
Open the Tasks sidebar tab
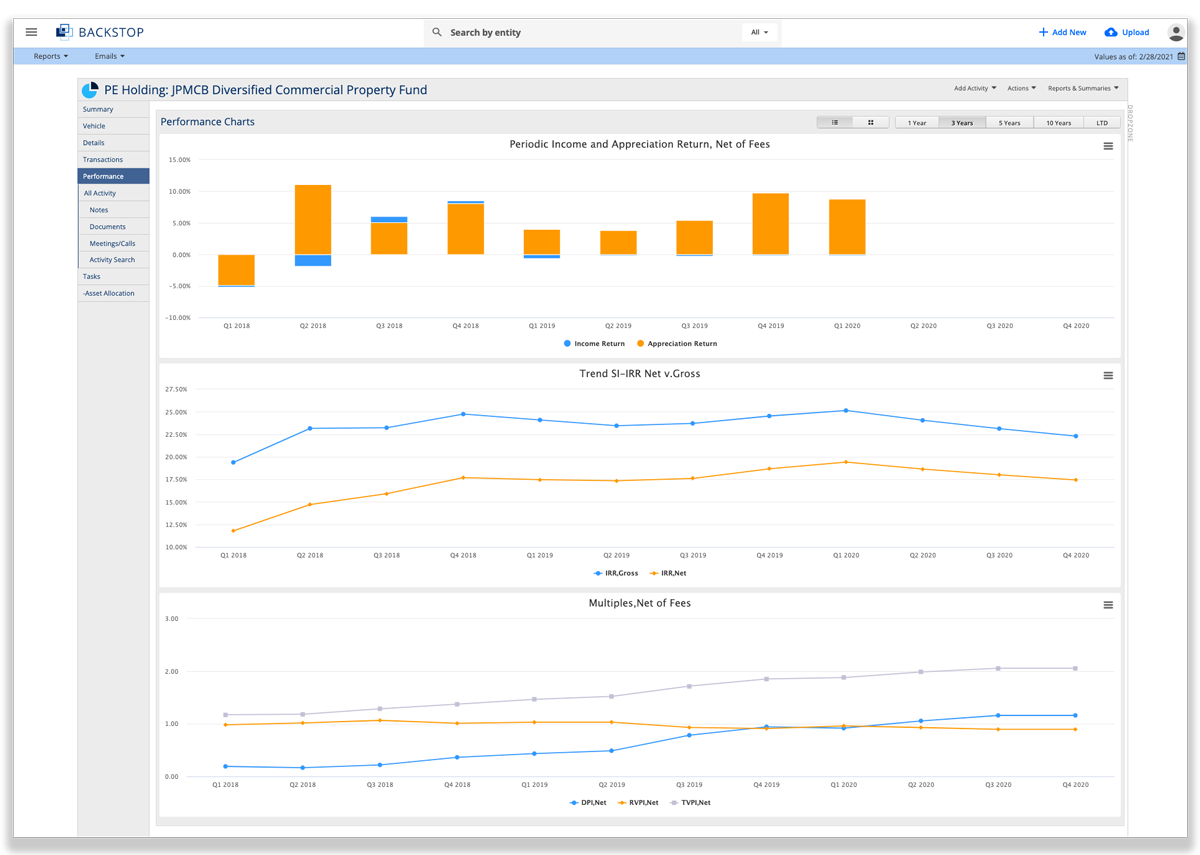point(113,276)
